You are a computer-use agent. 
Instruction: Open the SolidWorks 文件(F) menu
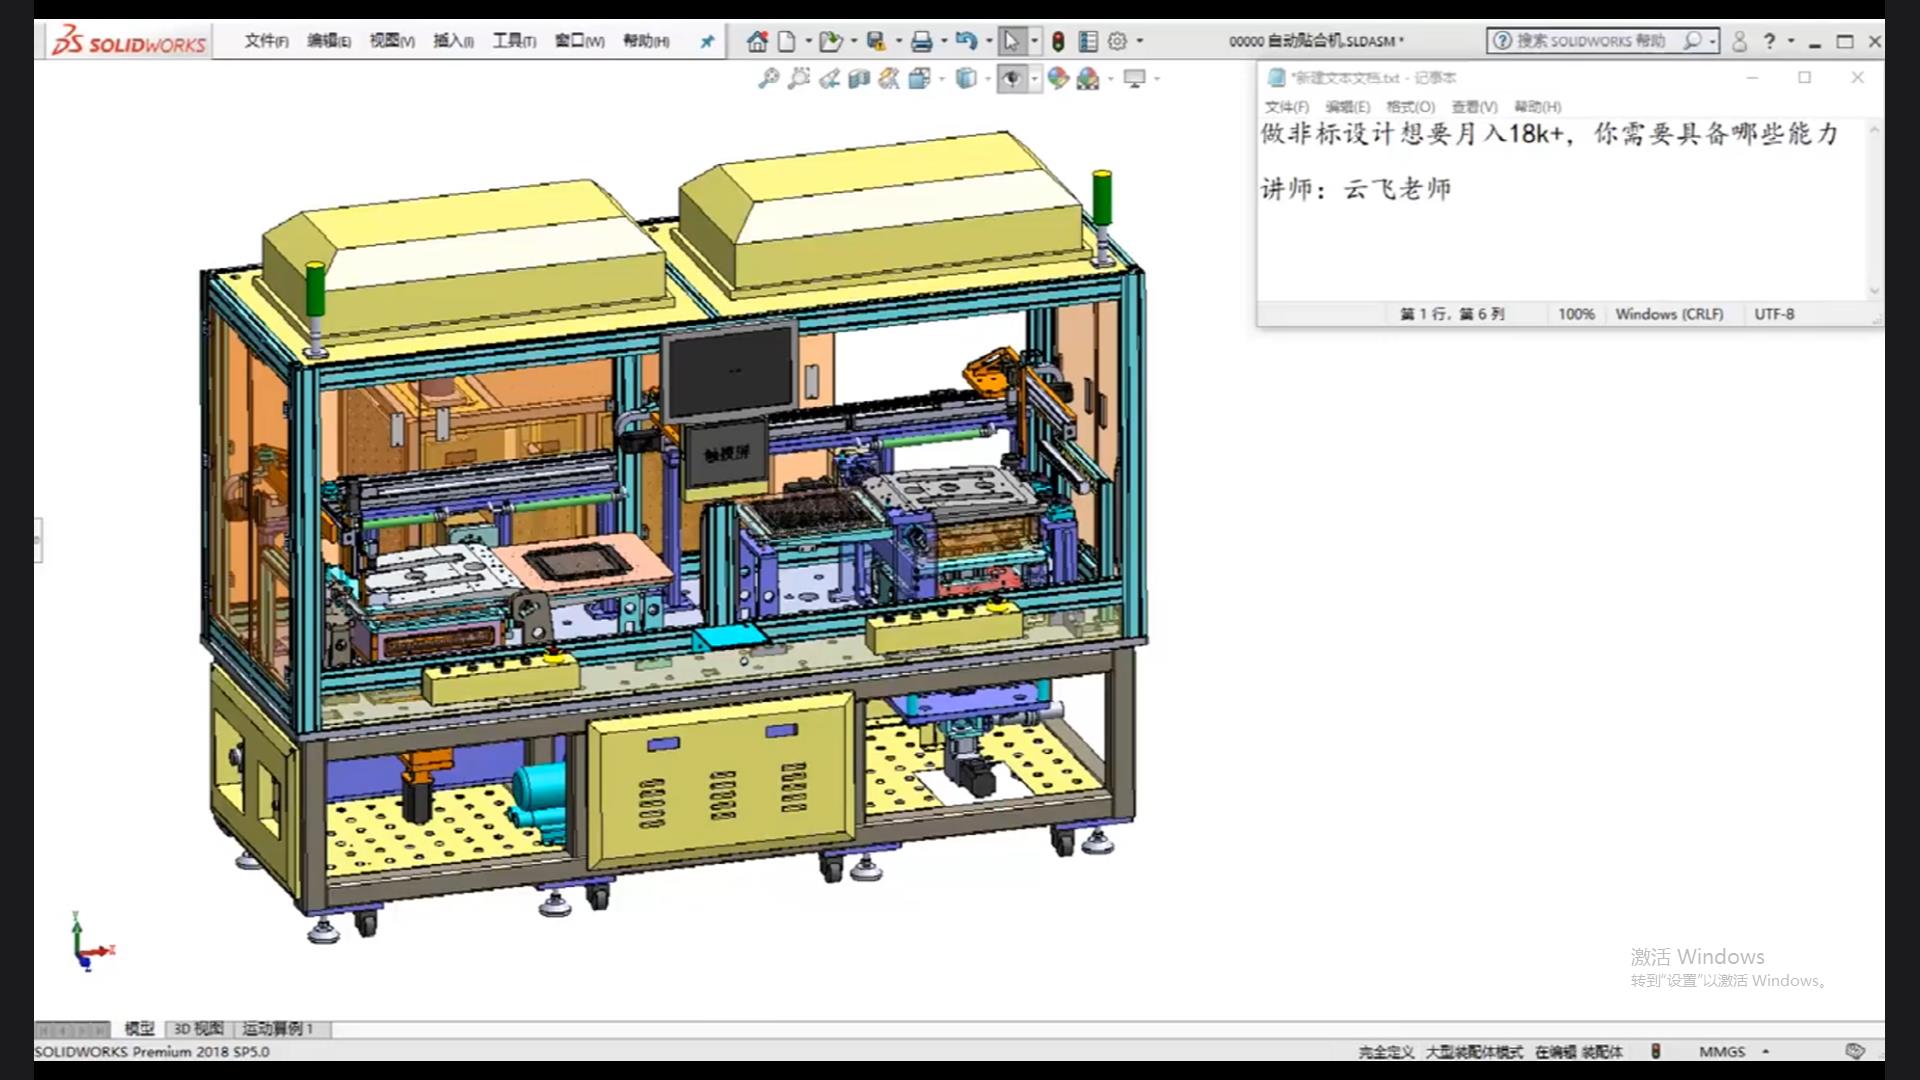tap(267, 41)
